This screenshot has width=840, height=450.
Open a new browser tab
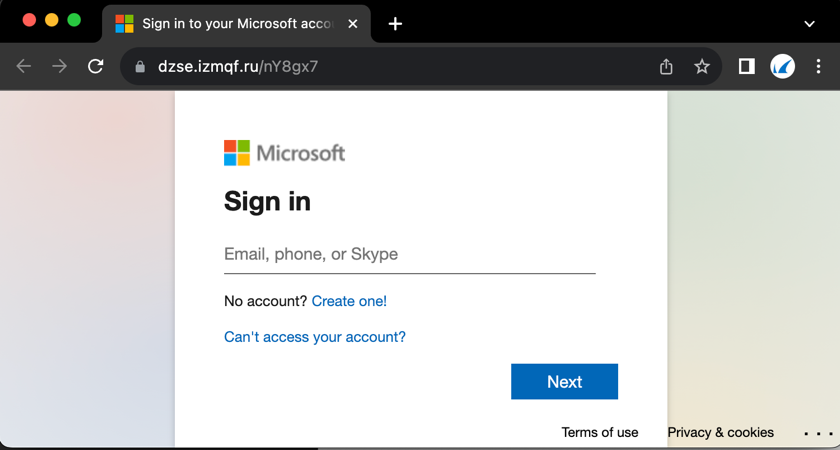pyautogui.click(x=396, y=23)
